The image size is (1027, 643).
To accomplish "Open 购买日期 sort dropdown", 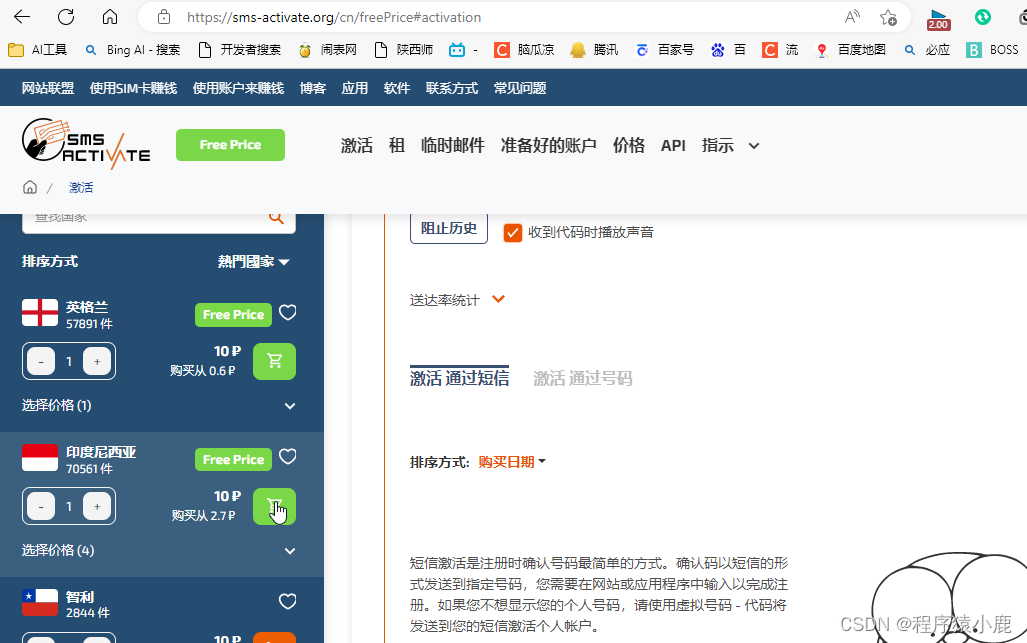I will [512, 462].
